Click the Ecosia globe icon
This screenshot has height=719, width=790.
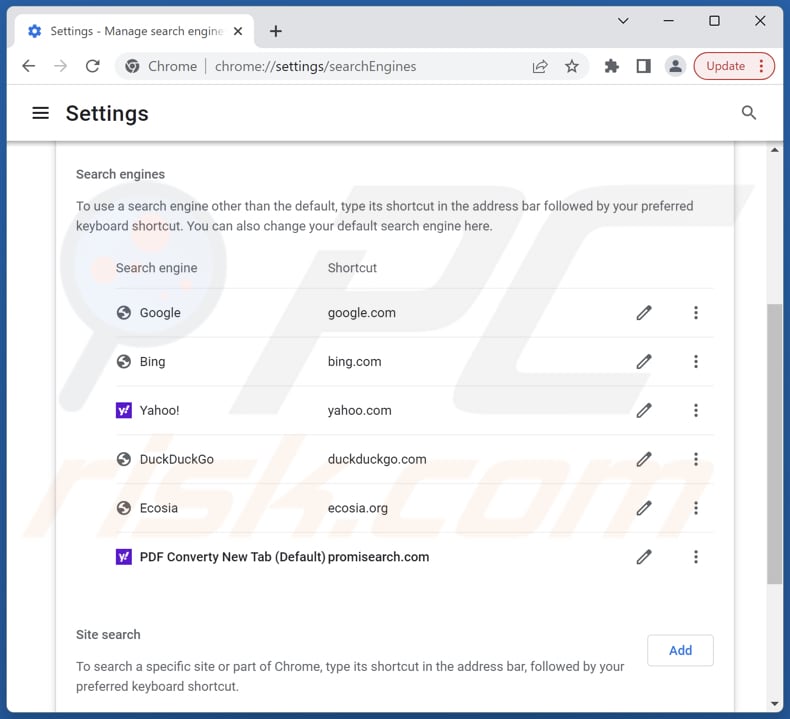[124, 508]
